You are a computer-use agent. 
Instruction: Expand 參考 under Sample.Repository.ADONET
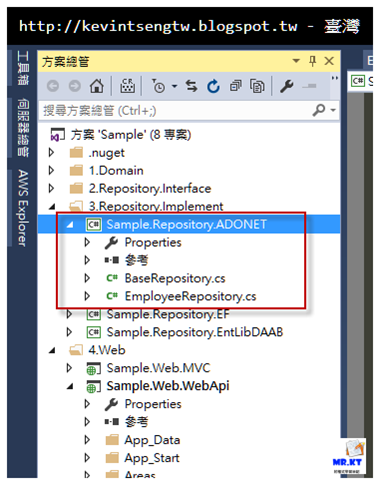point(87,260)
